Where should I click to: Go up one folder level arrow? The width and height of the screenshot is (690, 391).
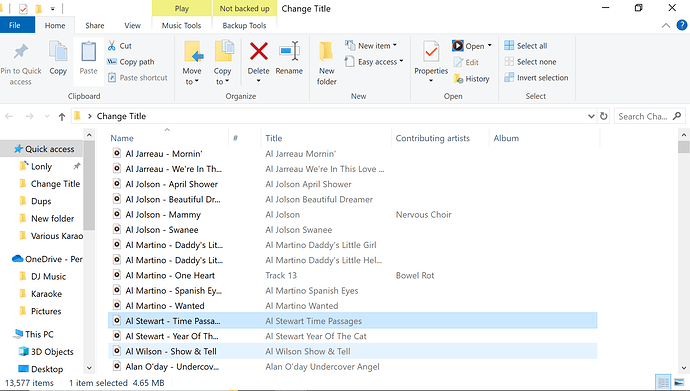coord(62,117)
